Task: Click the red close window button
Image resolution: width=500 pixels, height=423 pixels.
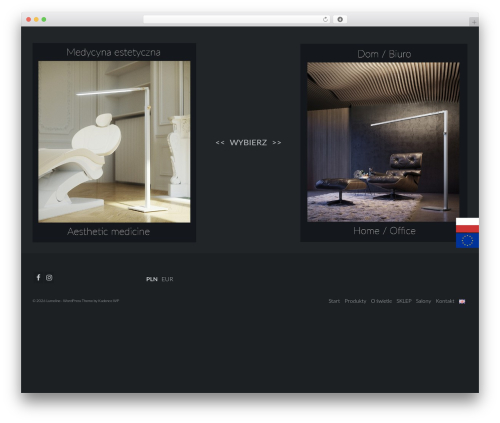Action: tap(29, 19)
